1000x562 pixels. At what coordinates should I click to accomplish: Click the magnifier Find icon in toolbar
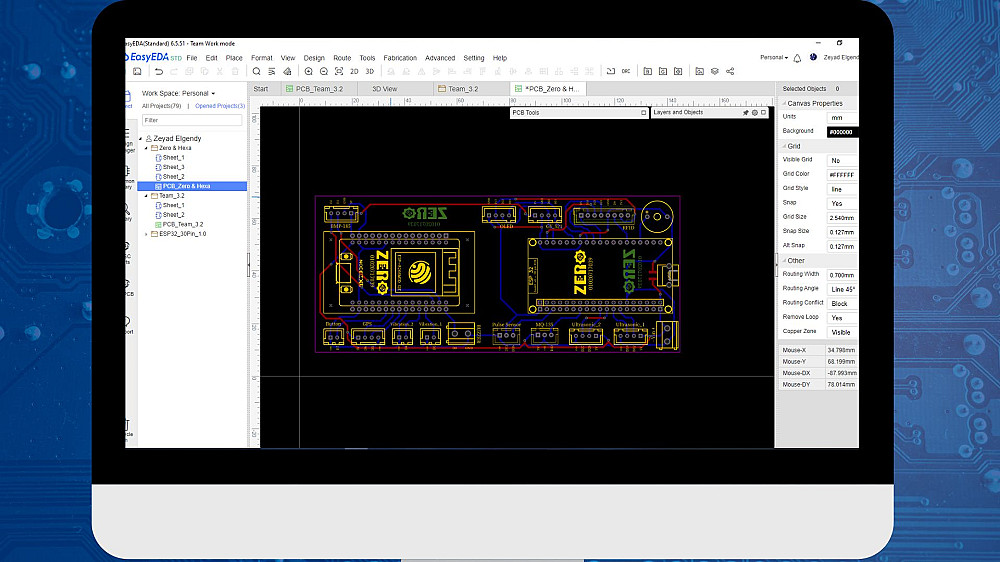pyautogui.click(x=257, y=72)
